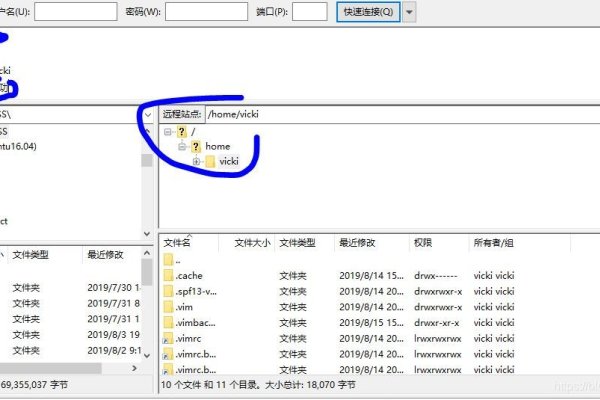This screenshot has height=400, width=600.
Task: Click the parent directory '..' folder icon
Action: [x=168, y=260]
